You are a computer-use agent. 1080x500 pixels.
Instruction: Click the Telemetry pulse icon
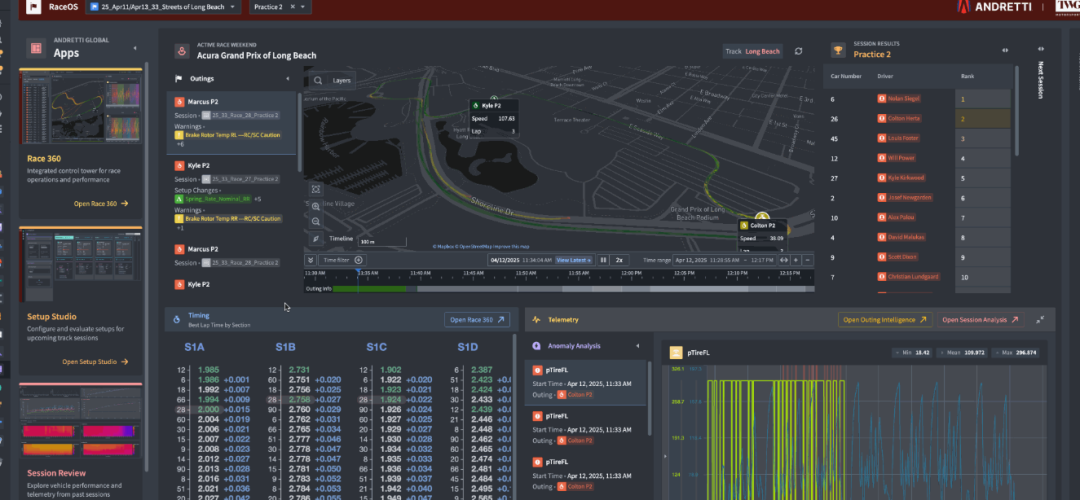(537, 320)
